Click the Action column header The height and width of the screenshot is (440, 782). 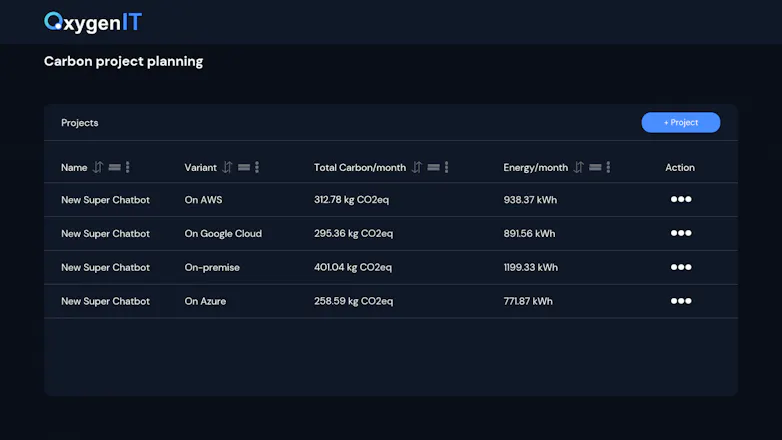point(680,168)
